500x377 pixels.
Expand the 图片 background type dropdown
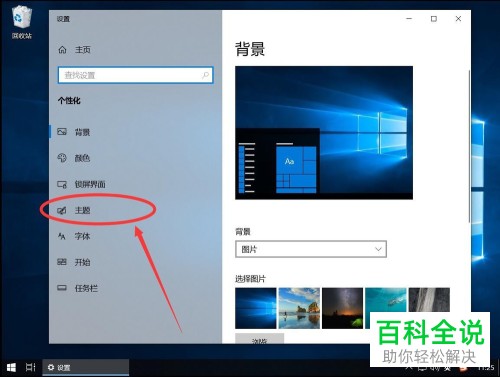click(311, 249)
